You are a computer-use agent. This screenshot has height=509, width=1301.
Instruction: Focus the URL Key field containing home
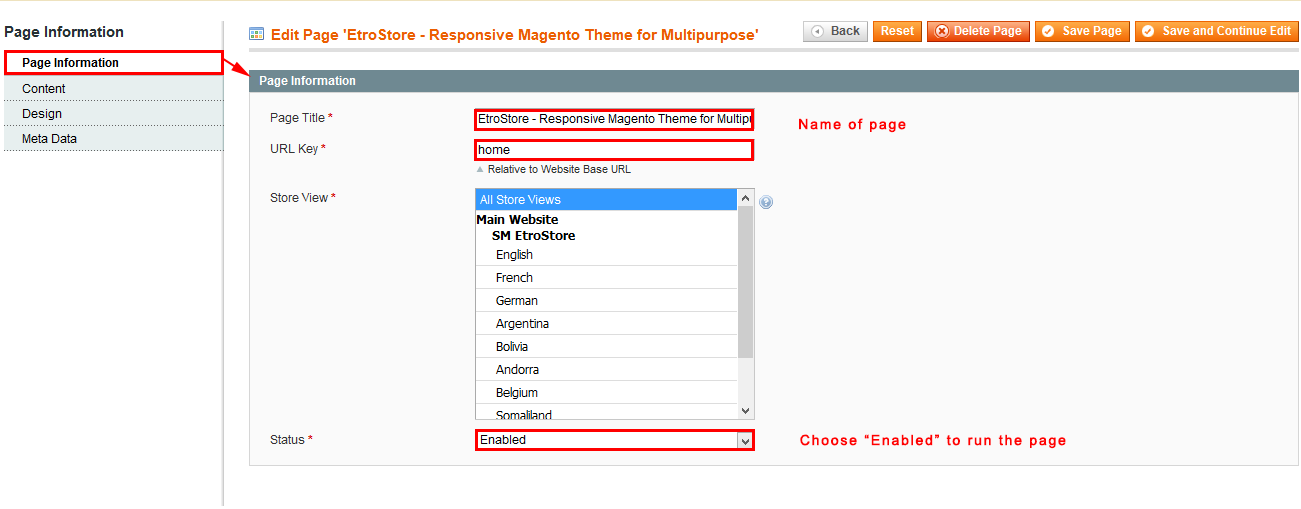pos(614,150)
